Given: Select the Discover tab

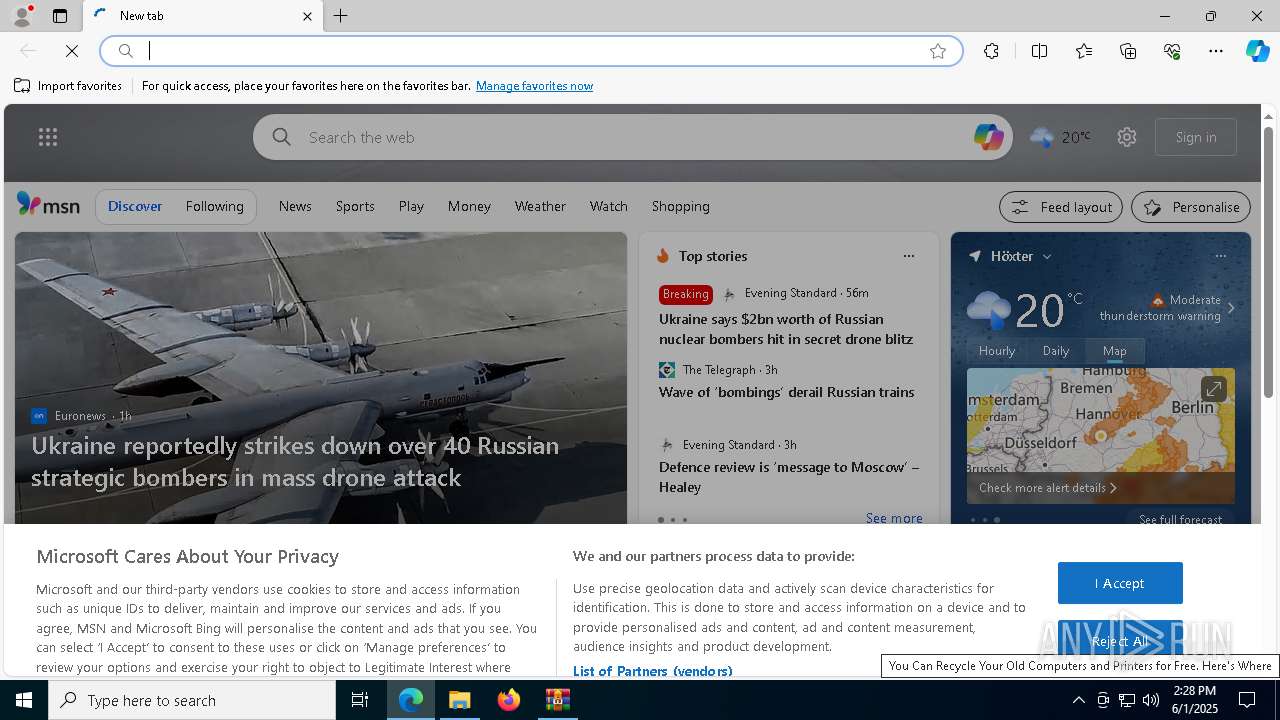Looking at the screenshot, I should click(135, 206).
